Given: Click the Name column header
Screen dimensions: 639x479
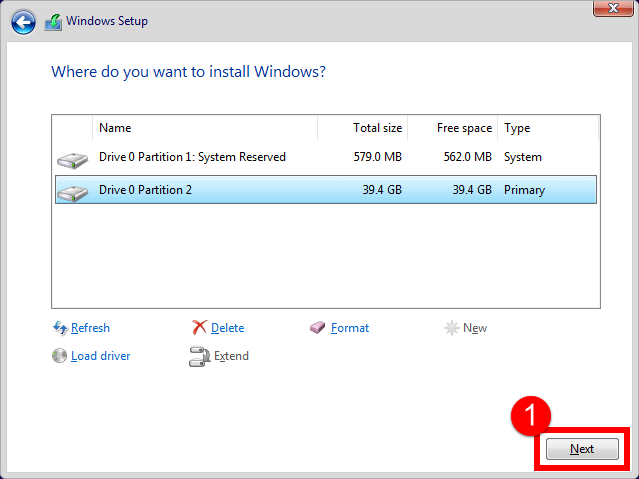Looking at the screenshot, I should coord(205,128).
